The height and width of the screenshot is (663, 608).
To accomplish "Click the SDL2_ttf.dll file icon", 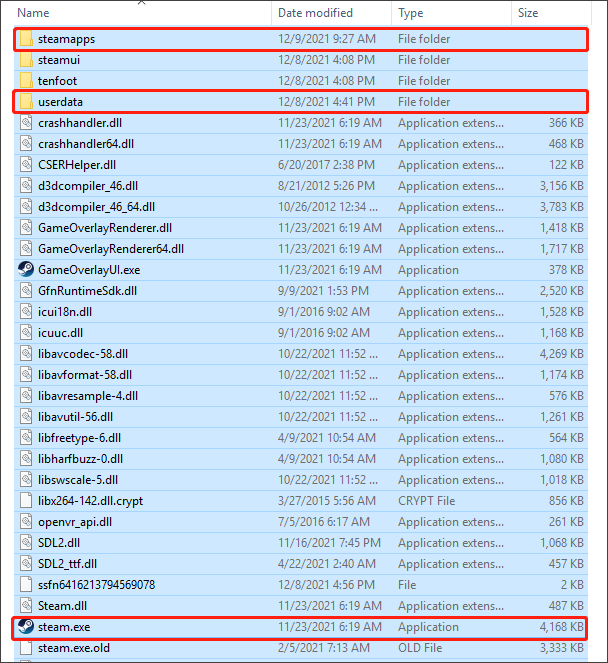I will [26, 564].
